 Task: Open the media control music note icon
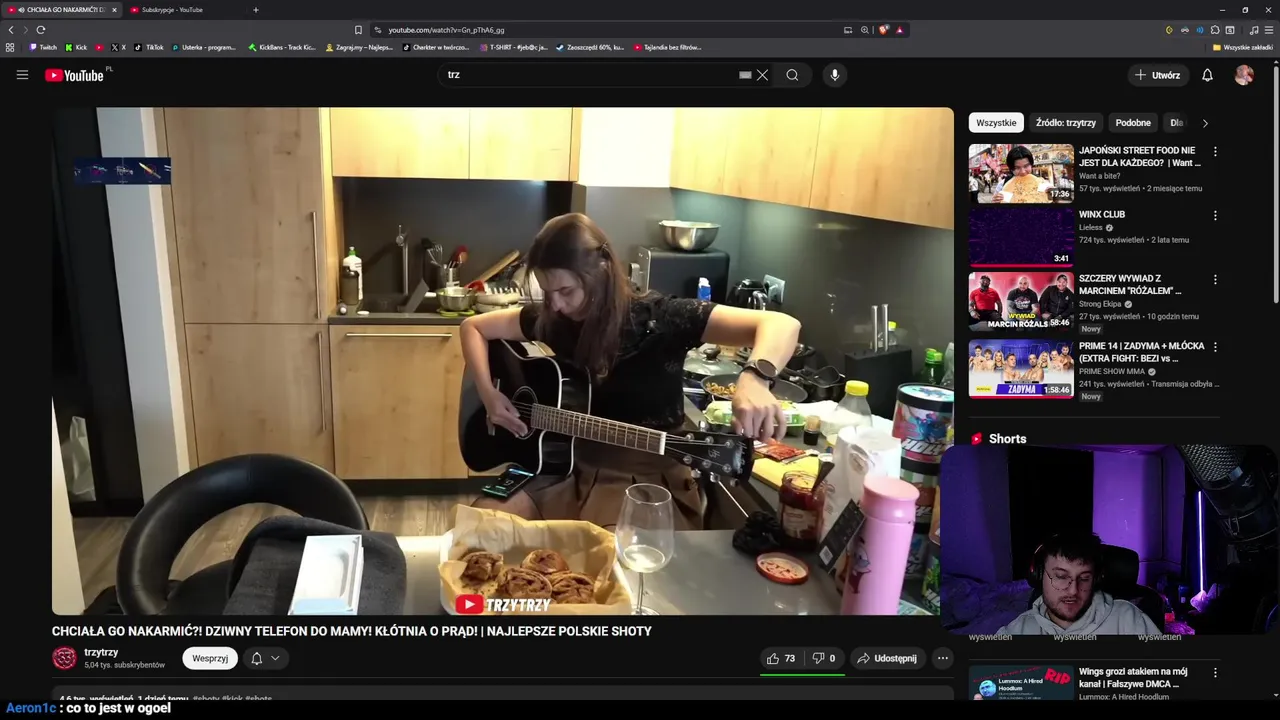pos(1254,30)
